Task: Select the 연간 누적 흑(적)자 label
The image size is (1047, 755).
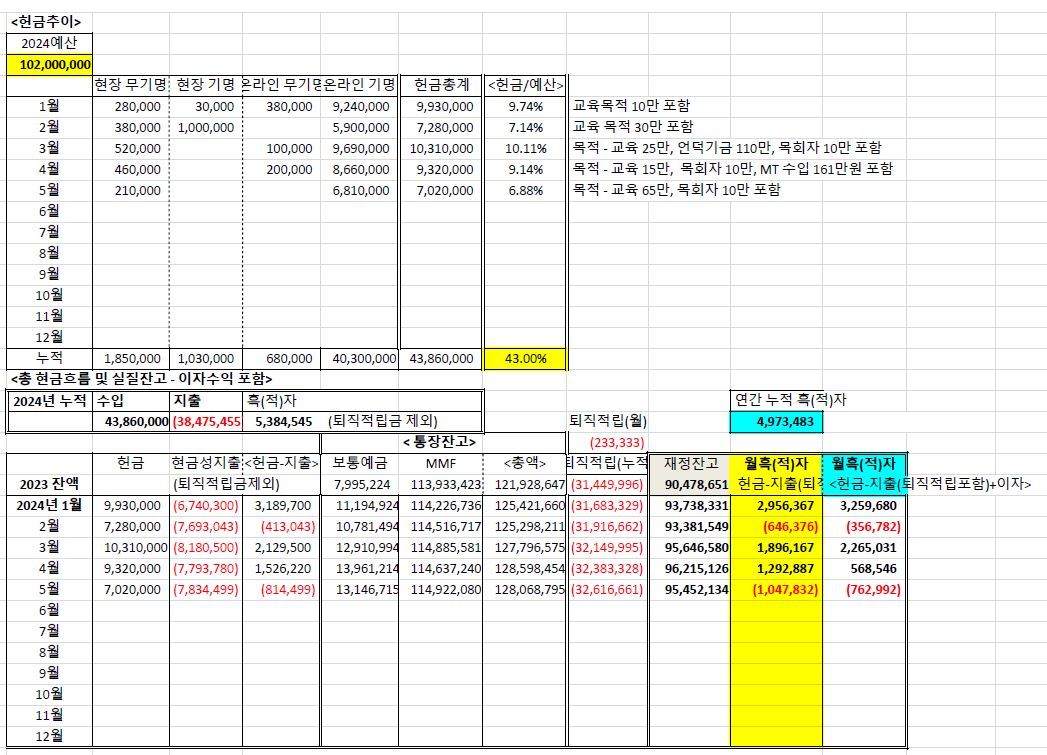Action: pos(790,400)
